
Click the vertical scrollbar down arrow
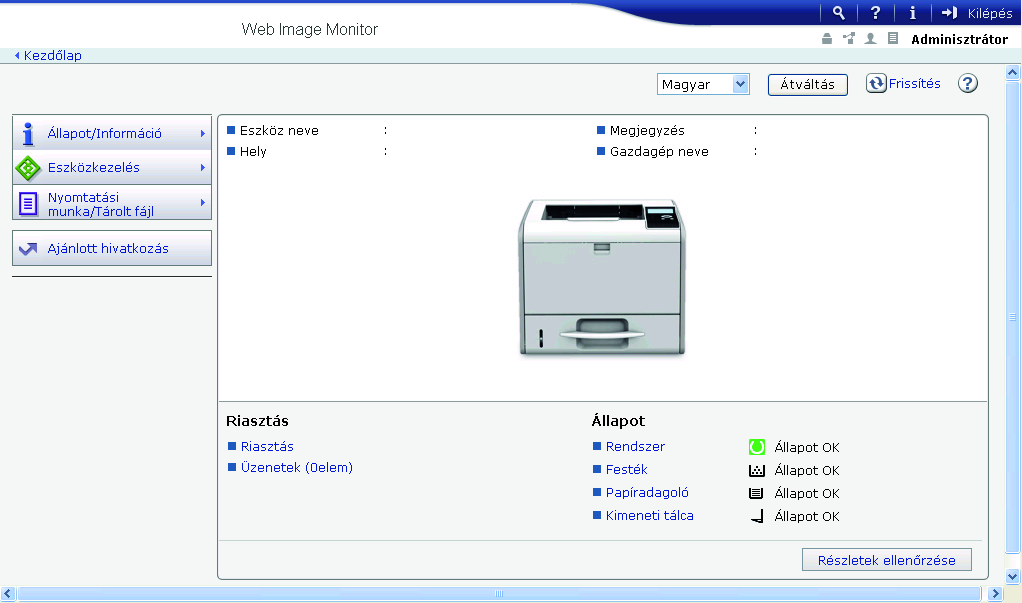click(x=1012, y=576)
